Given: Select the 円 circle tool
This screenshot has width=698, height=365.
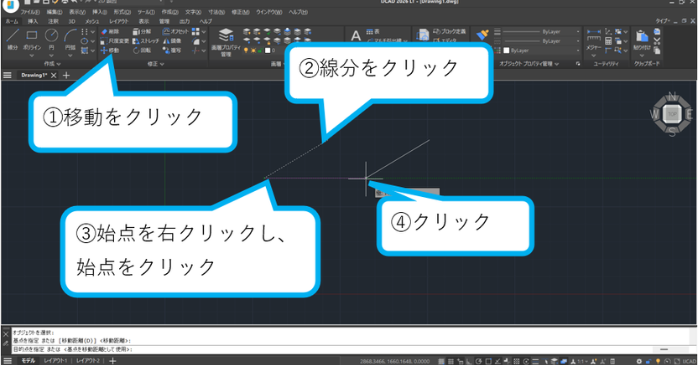Looking at the screenshot, I should point(51,39).
